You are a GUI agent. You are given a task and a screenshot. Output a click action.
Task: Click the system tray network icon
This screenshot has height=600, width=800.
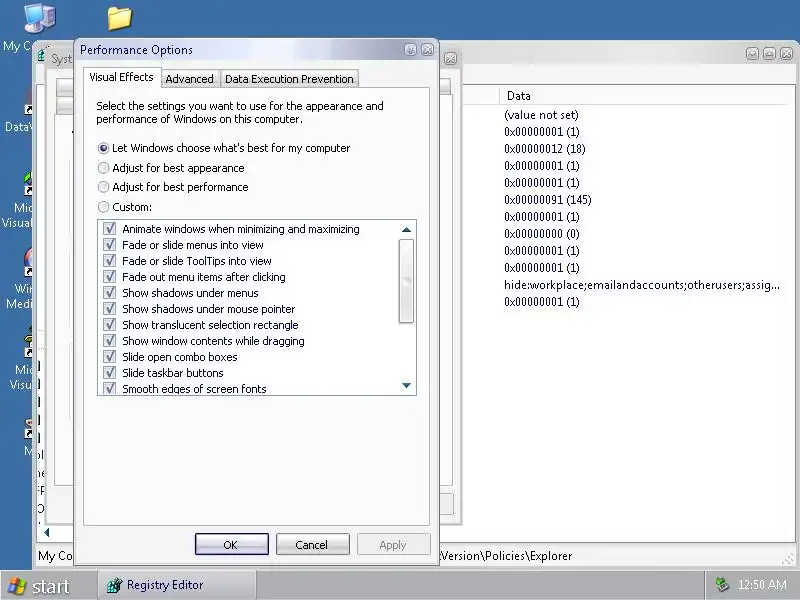coord(722,585)
